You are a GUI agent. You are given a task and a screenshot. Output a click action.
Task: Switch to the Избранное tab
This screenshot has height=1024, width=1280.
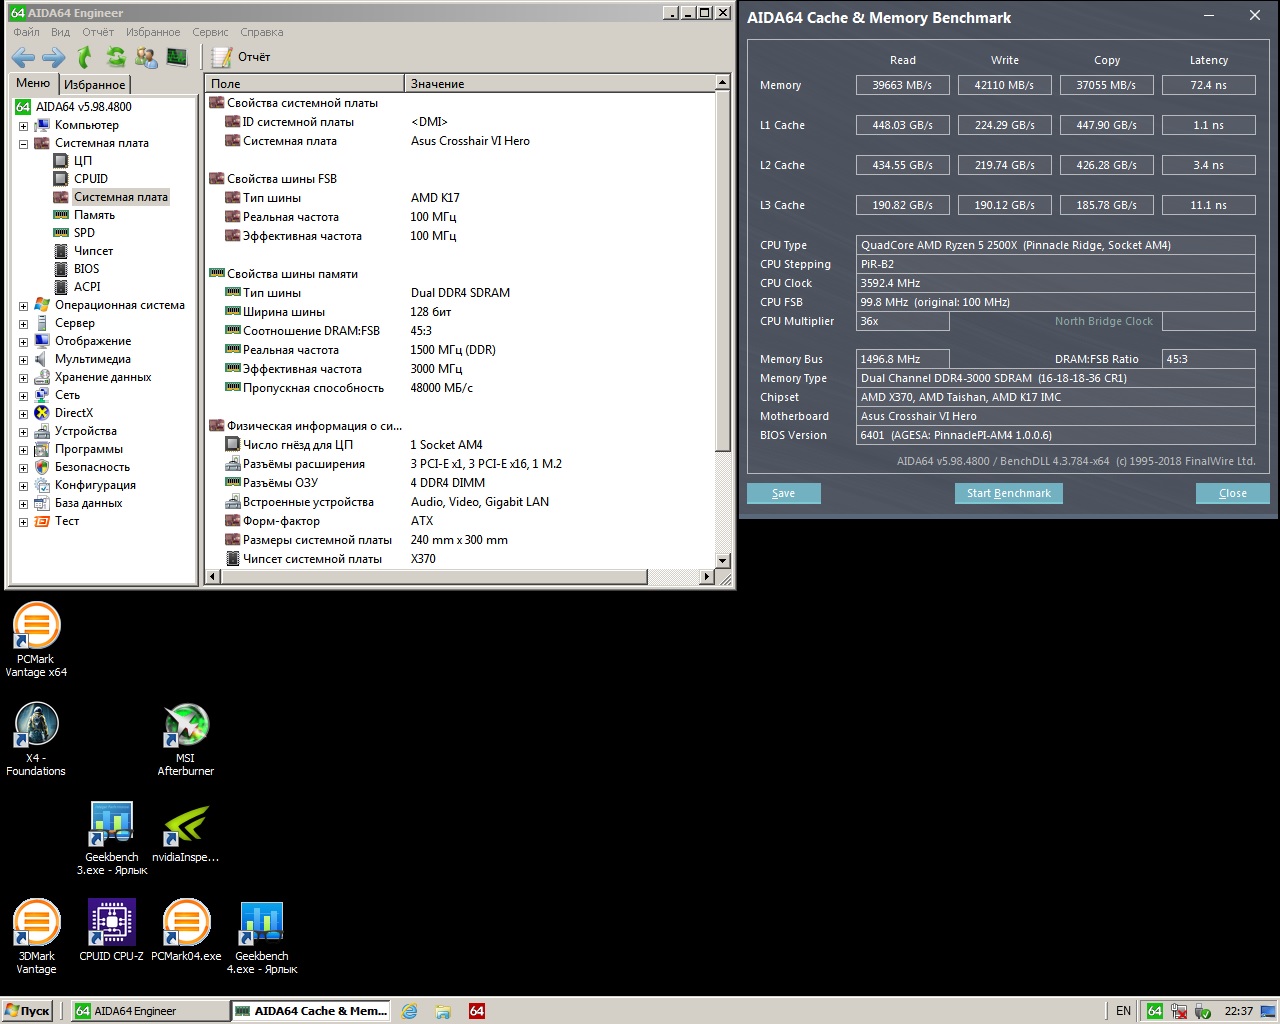click(95, 85)
